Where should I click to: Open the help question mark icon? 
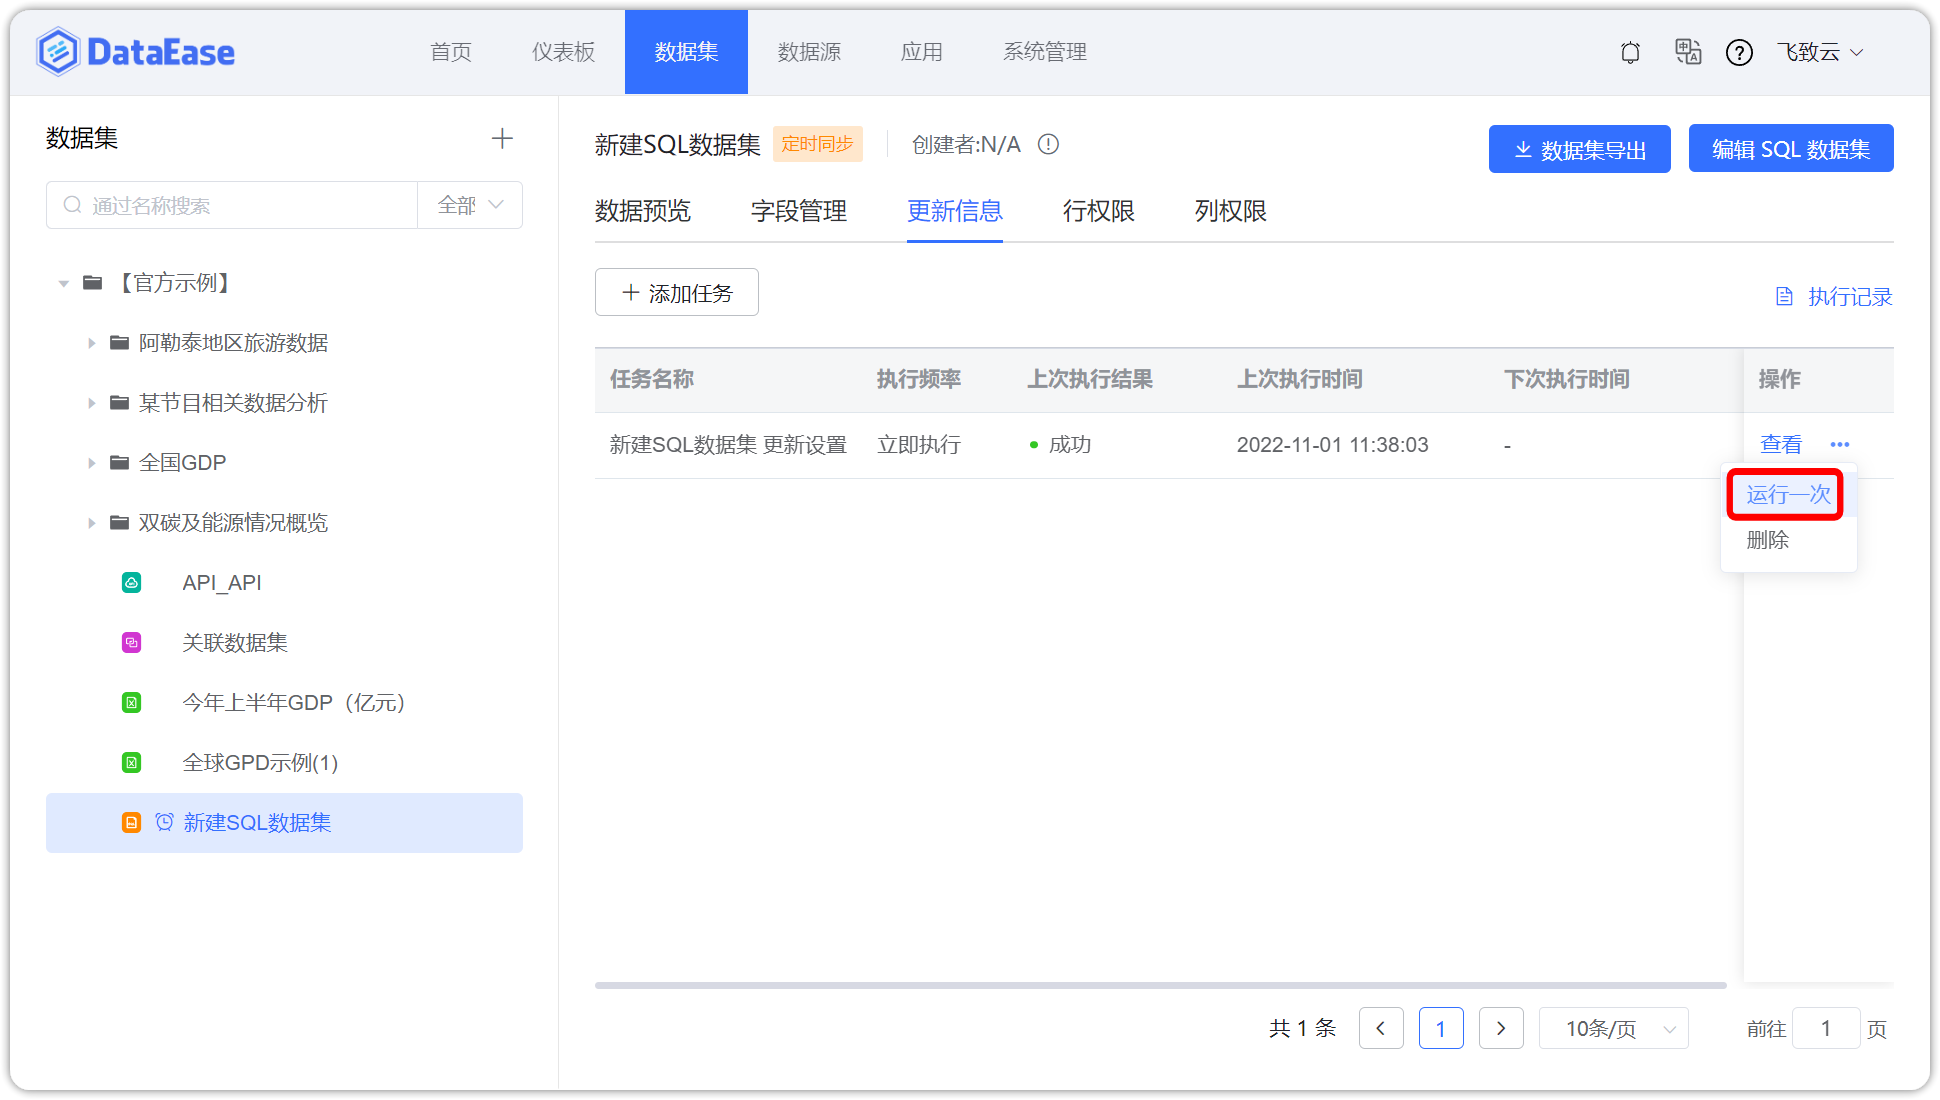coord(1739,52)
